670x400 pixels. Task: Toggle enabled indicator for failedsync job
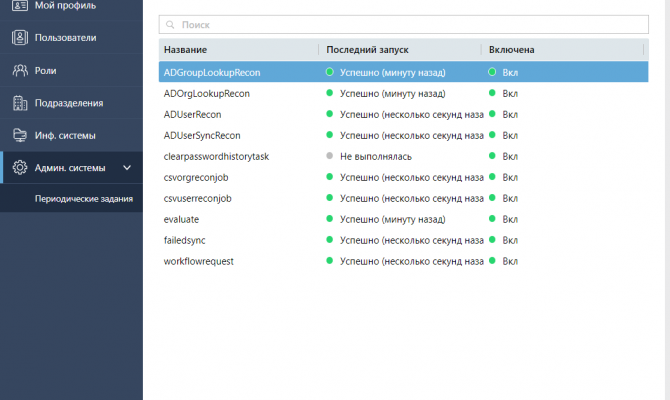[492, 240]
